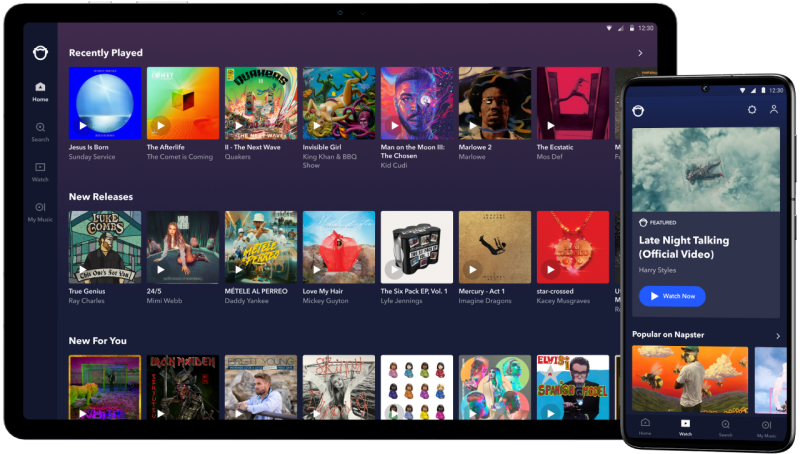
Task: Open the album cover with emoji girls
Action: [416, 387]
